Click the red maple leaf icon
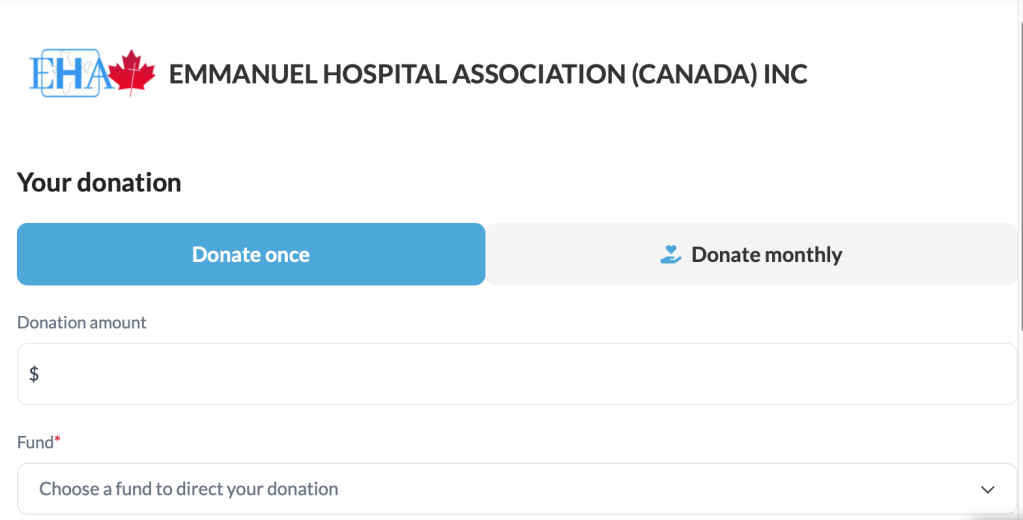Image resolution: width=1023 pixels, height=520 pixels. 131,73
